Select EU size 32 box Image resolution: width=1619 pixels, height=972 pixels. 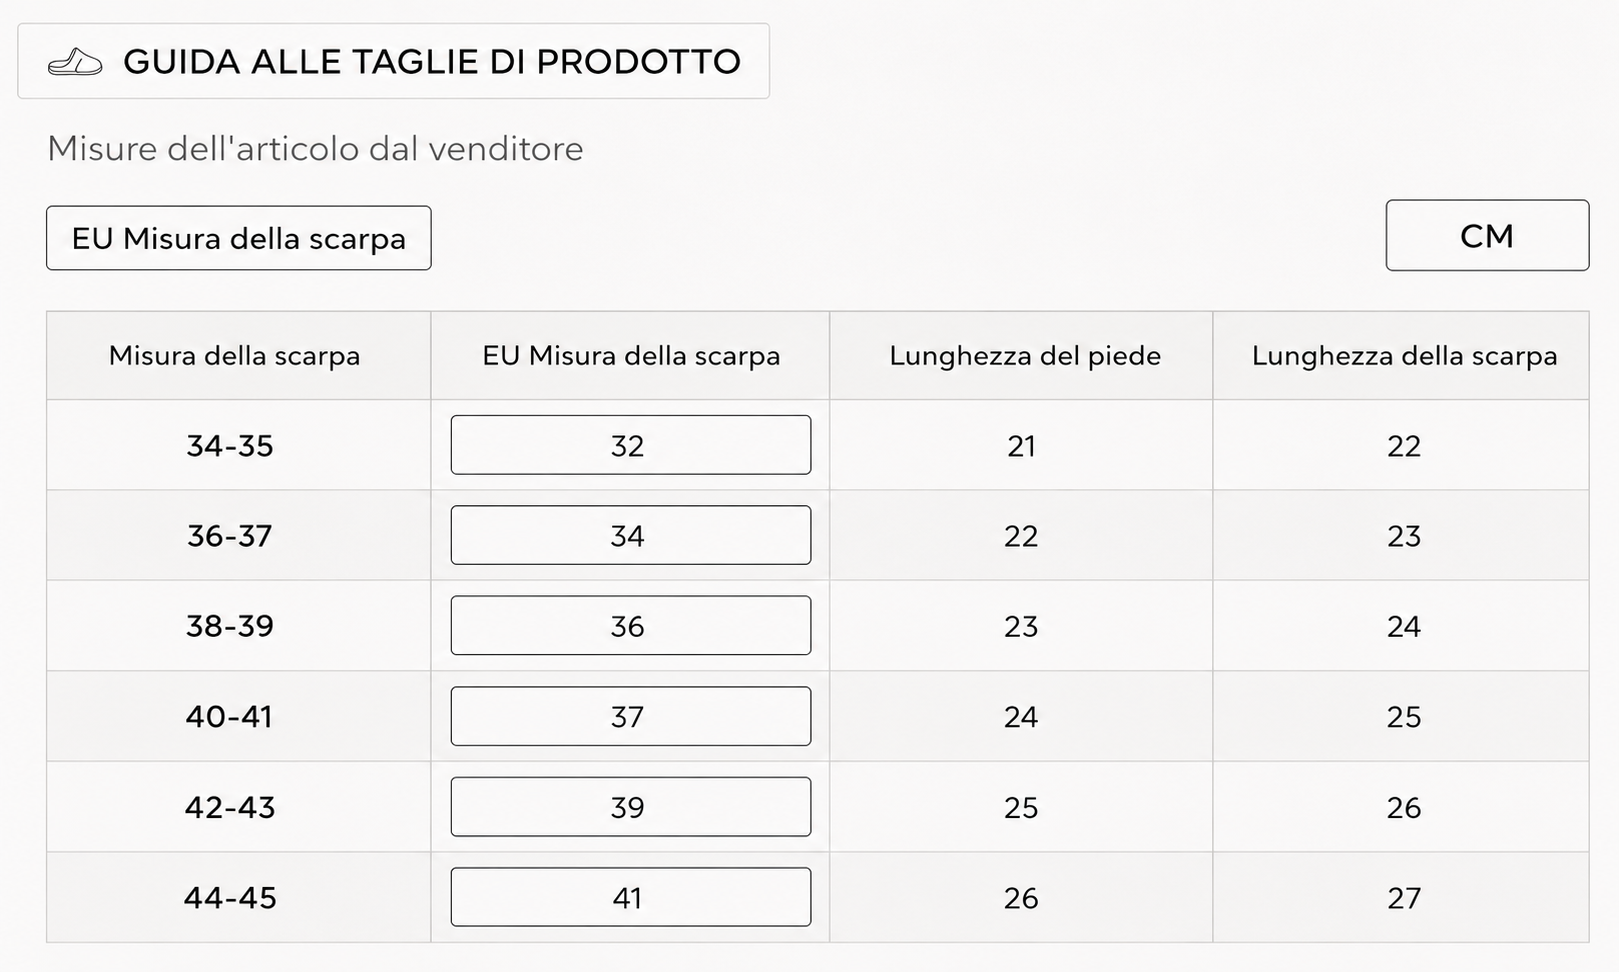coord(631,445)
